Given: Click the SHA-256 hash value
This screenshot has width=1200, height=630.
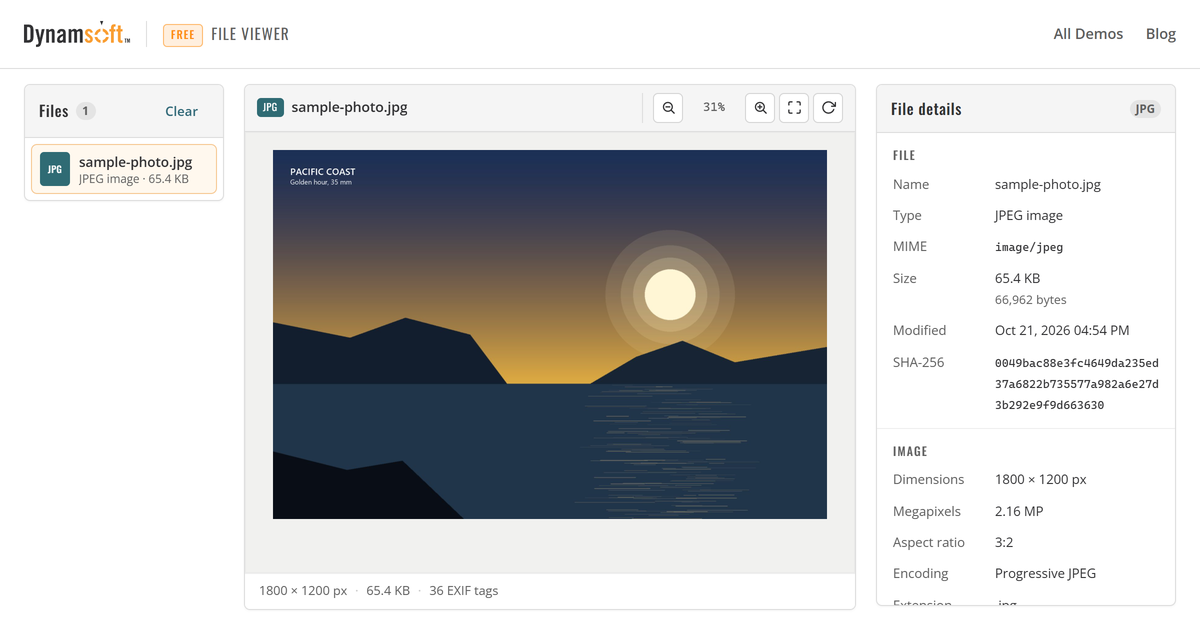Looking at the screenshot, I should [x=1077, y=384].
